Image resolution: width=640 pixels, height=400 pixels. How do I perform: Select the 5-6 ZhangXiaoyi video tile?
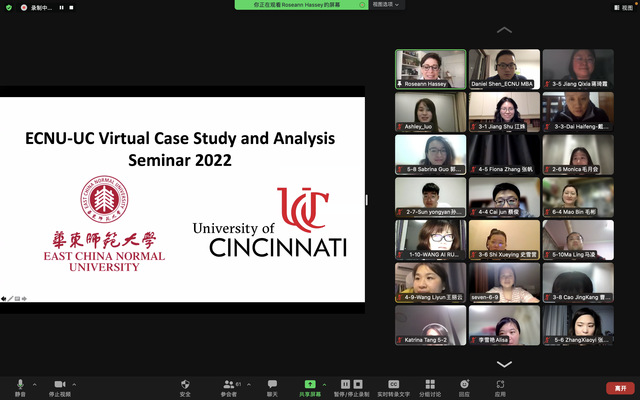pyautogui.click(x=578, y=325)
